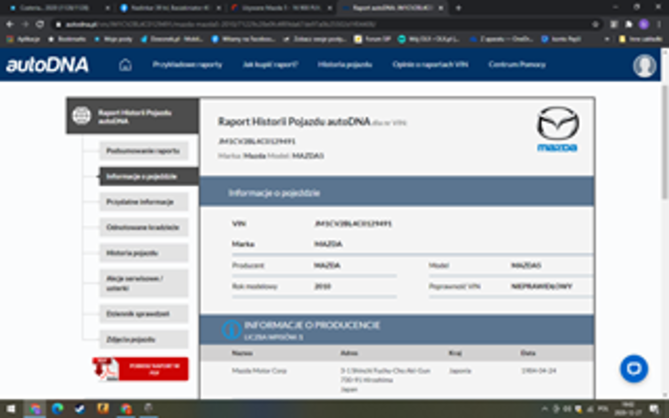The height and width of the screenshot is (418, 669).
Task: Switch to the Otomoto Mazda browser tab
Action: (282, 8)
